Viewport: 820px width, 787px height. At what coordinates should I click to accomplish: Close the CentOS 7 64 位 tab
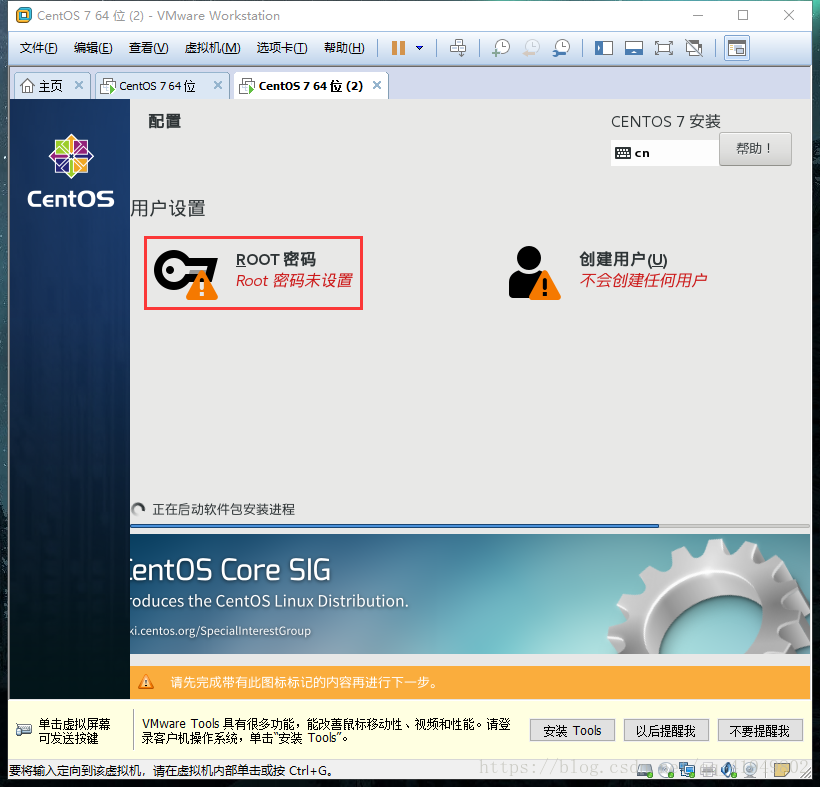(x=218, y=85)
